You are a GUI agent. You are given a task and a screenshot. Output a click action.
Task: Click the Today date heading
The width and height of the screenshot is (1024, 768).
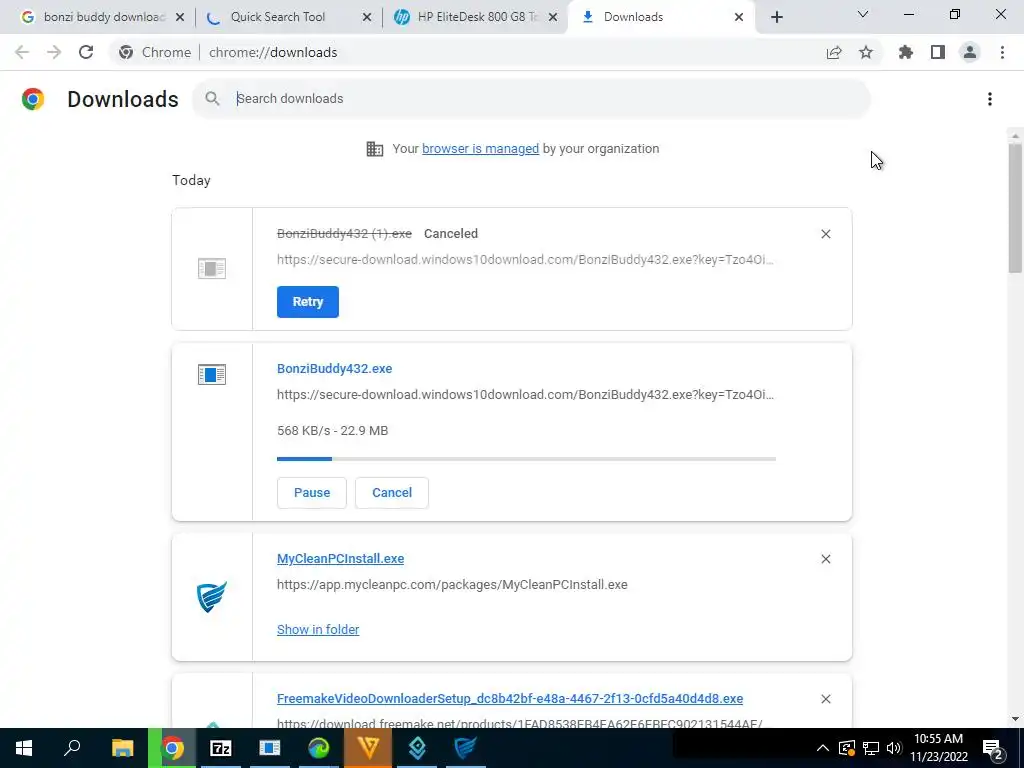191,180
